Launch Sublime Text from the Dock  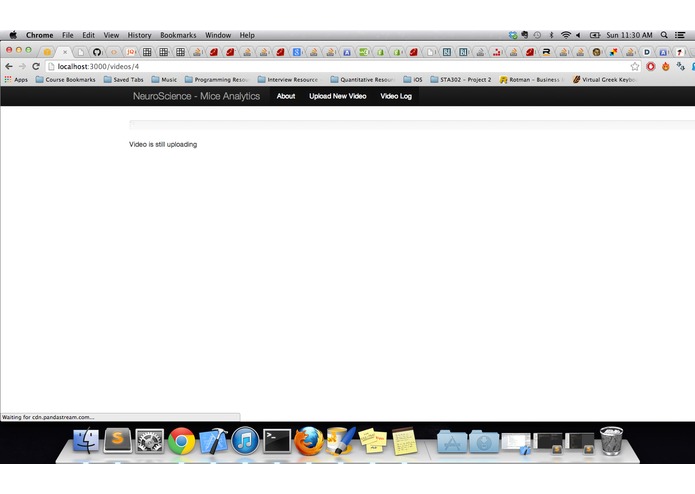click(x=117, y=440)
